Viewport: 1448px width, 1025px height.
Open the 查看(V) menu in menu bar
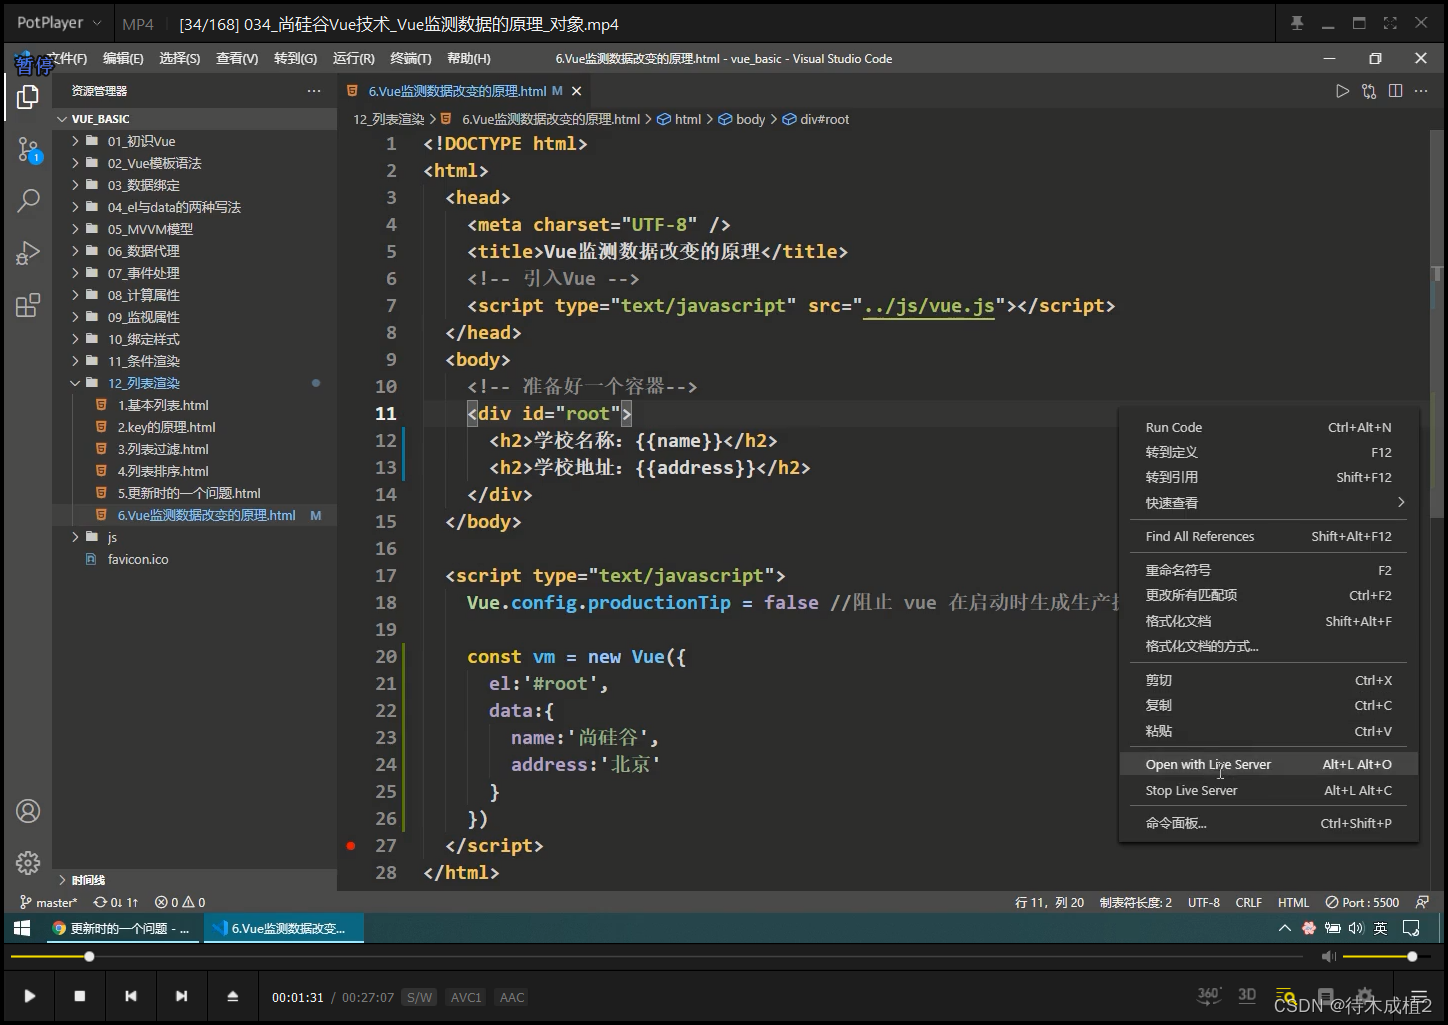237,59
